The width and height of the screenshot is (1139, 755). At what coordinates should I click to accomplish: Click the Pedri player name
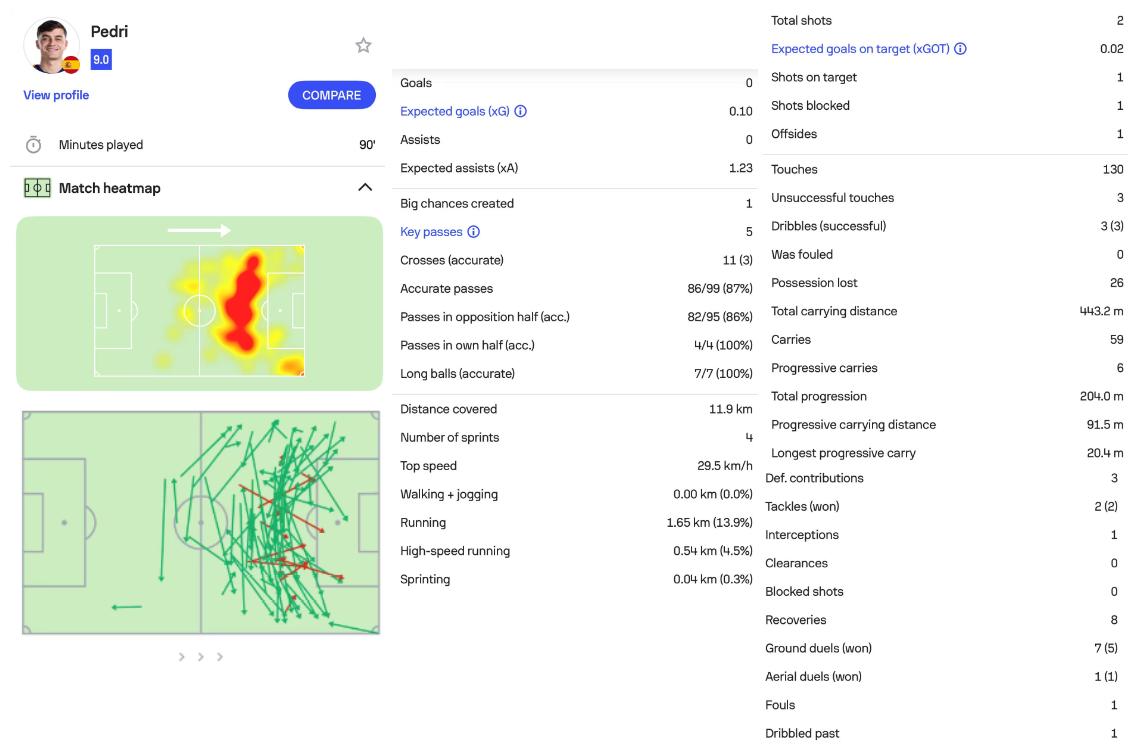click(x=110, y=32)
